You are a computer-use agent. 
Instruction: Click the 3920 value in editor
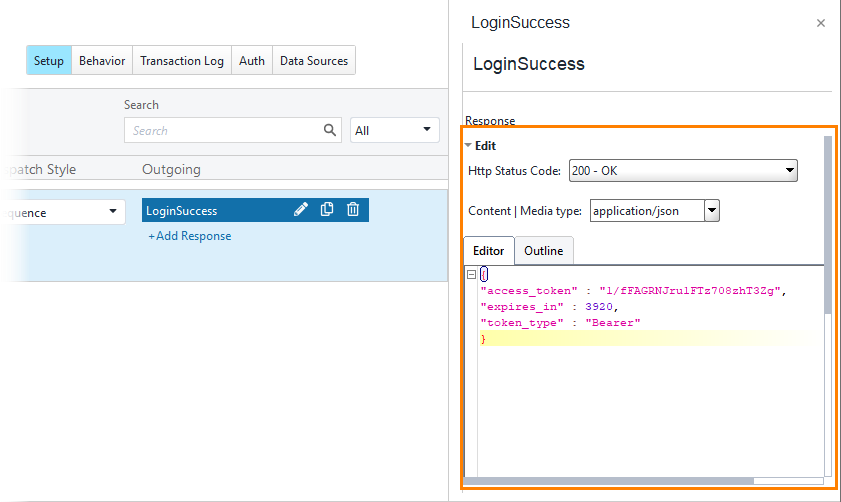(599, 307)
